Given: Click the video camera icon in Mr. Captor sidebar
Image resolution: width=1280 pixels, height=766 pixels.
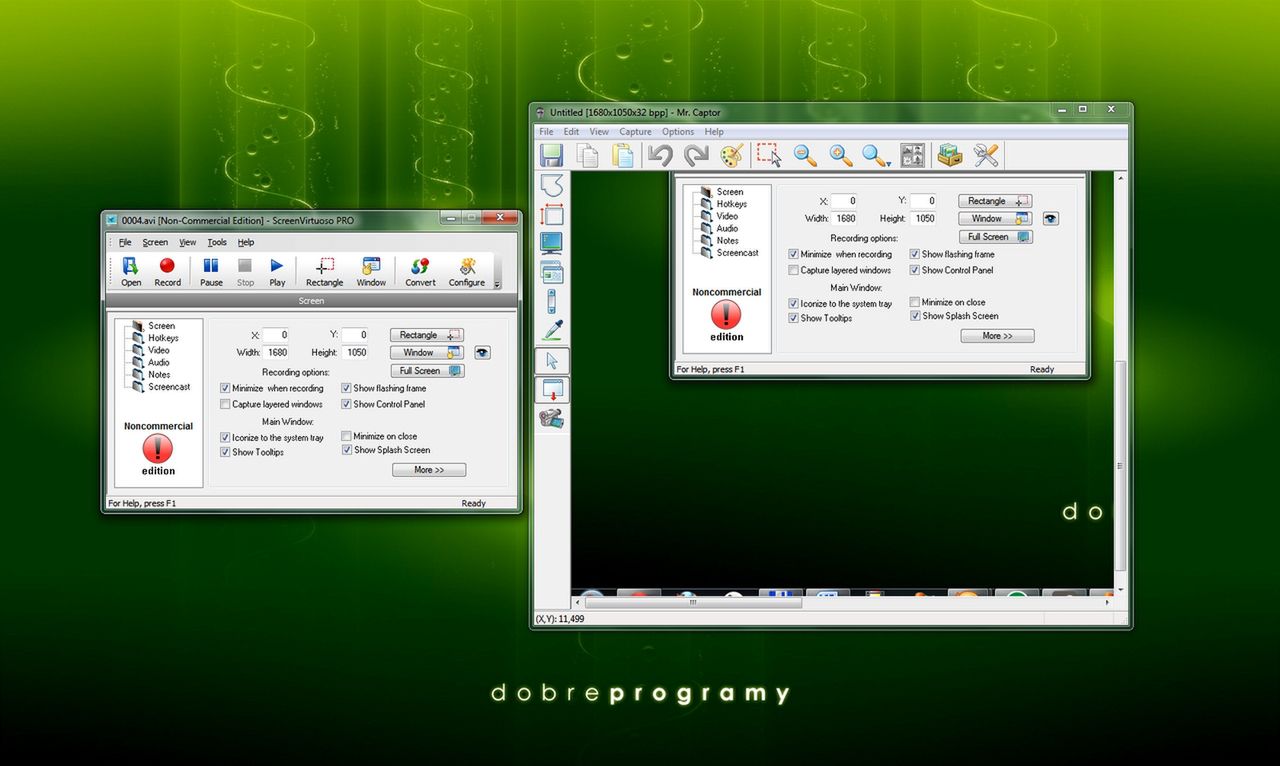Looking at the screenshot, I should pyautogui.click(x=552, y=419).
